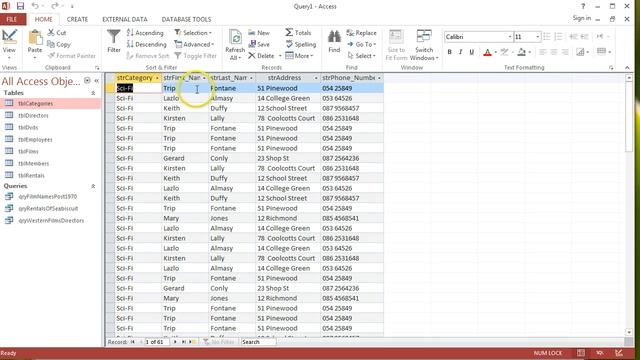Viewport: 640px width, 360px height.
Task: Switch to HOME tab
Action: coord(43,19)
